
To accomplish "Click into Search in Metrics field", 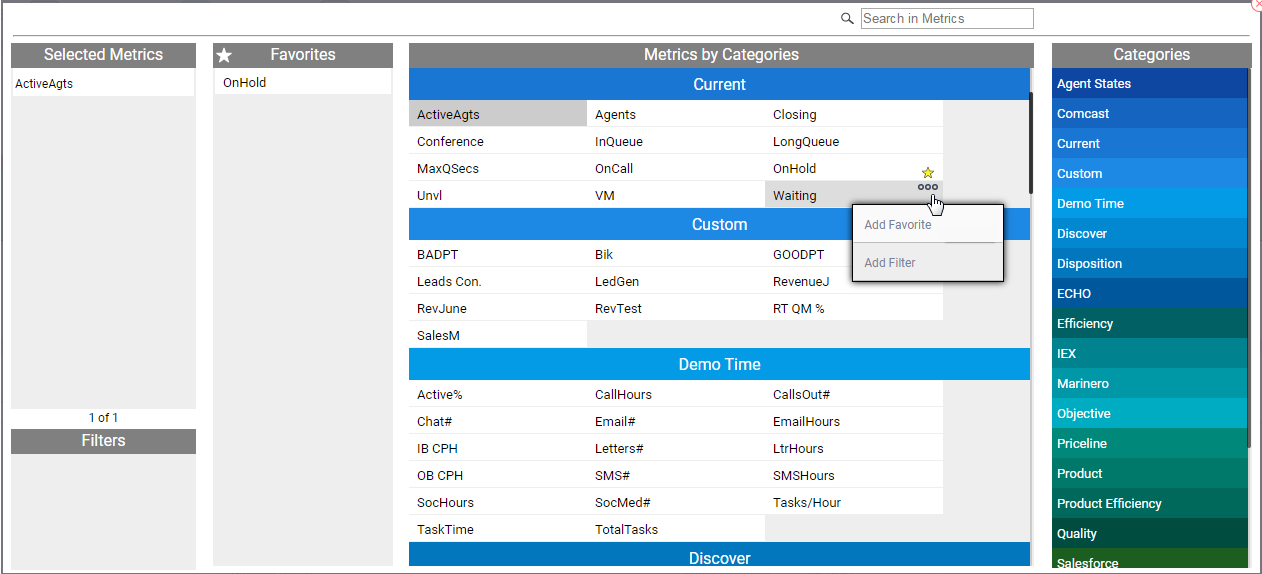I will pyautogui.click(x=947, y=18).
